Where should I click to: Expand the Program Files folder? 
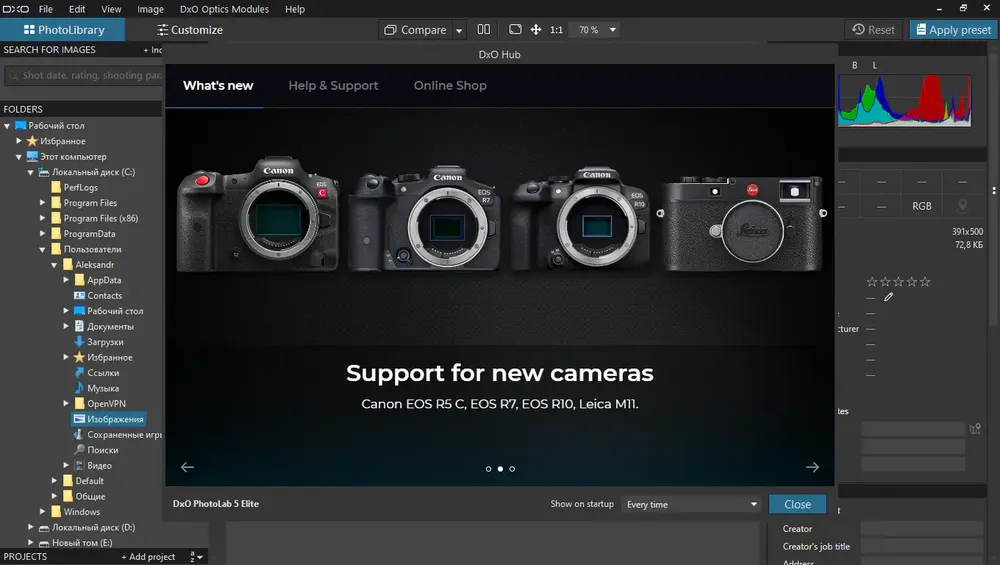[43, 203]
